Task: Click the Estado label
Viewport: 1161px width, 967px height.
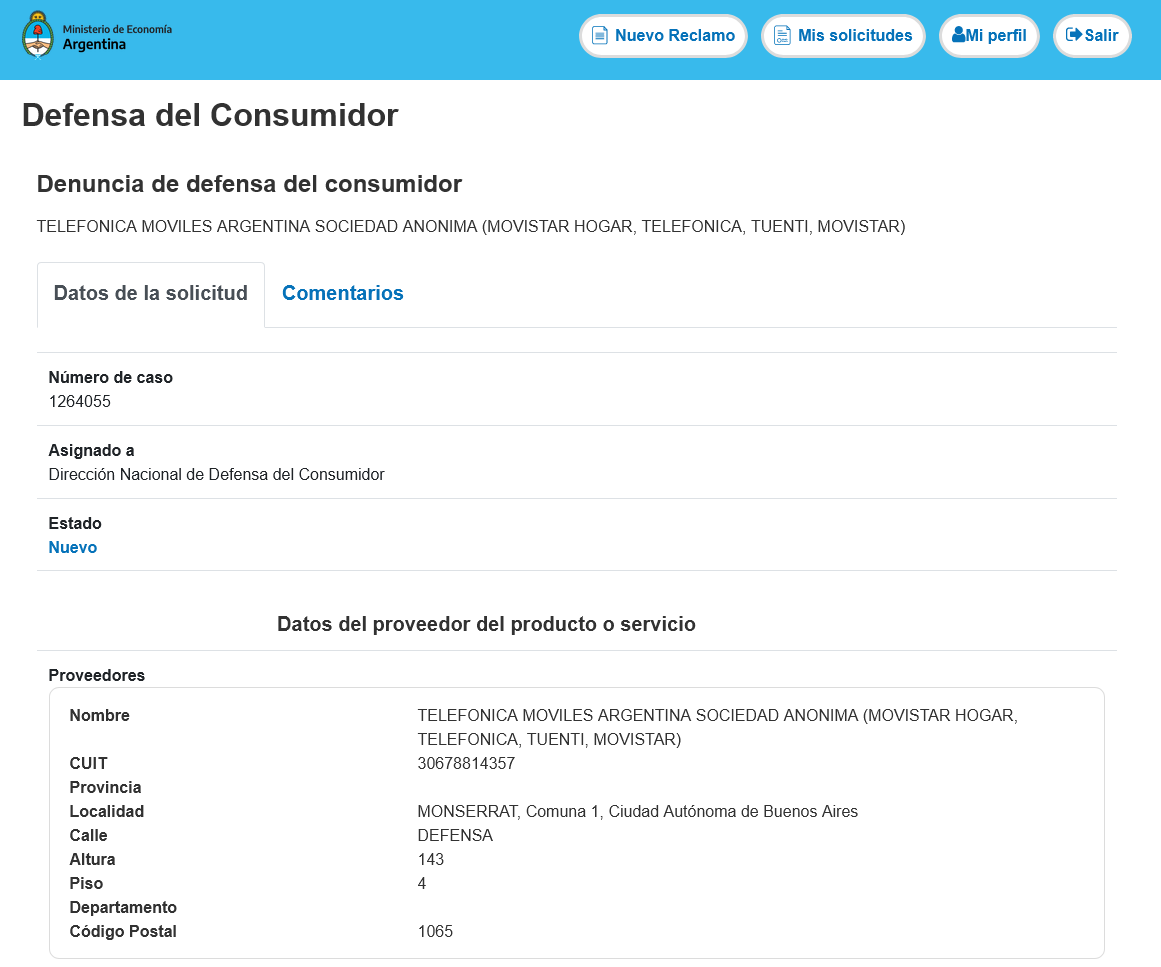Action: pos(75,523)
